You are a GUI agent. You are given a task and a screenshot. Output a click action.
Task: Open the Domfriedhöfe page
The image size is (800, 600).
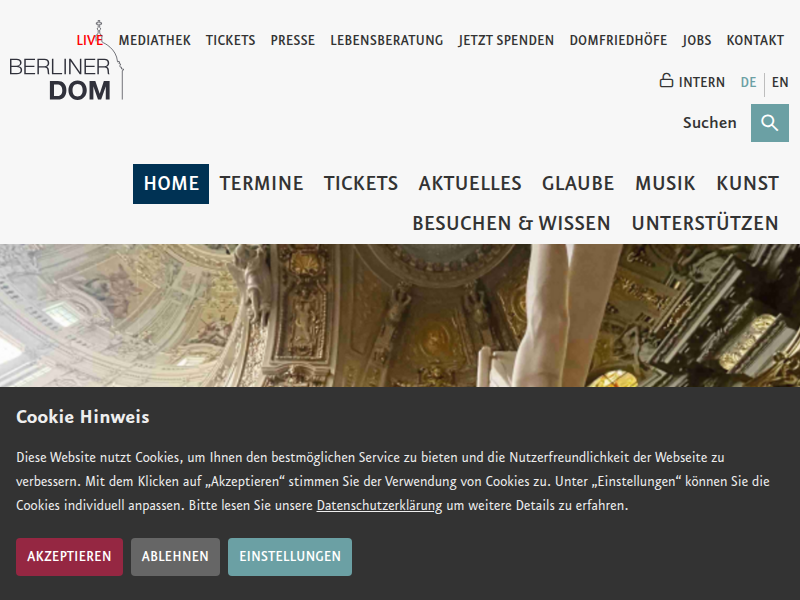618,40
